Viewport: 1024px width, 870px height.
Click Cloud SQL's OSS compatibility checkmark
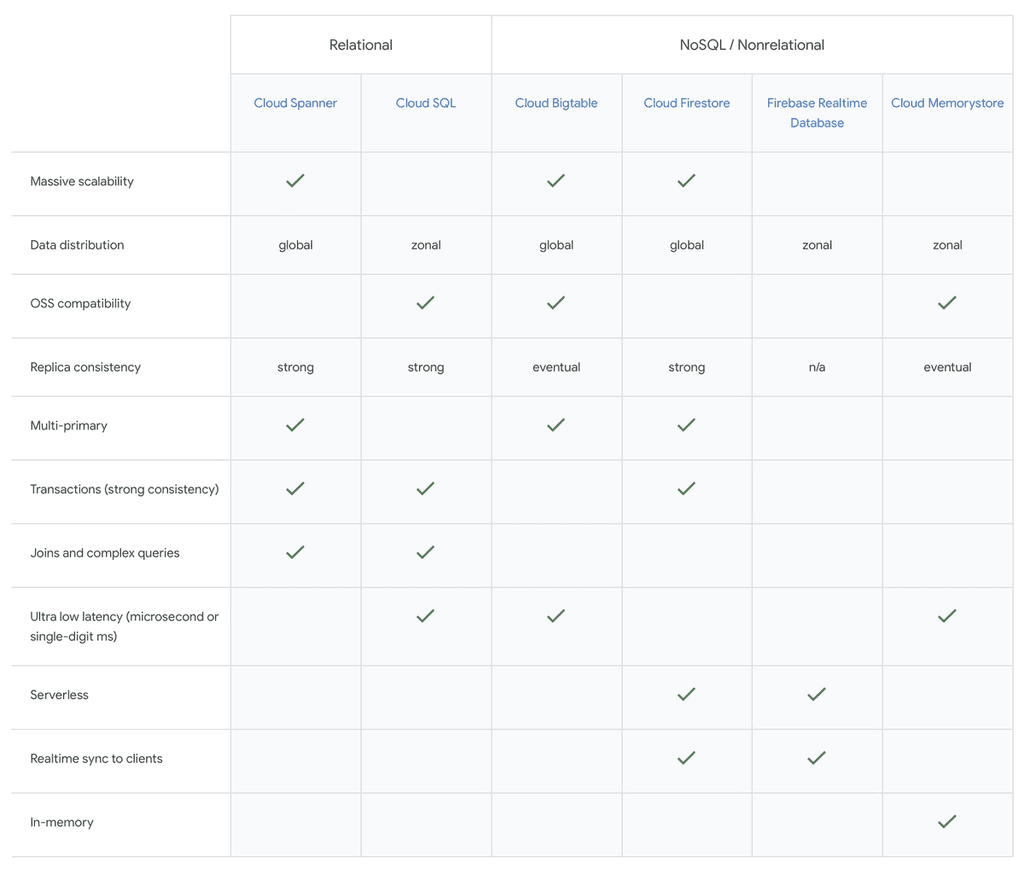(x=425, y=303)
